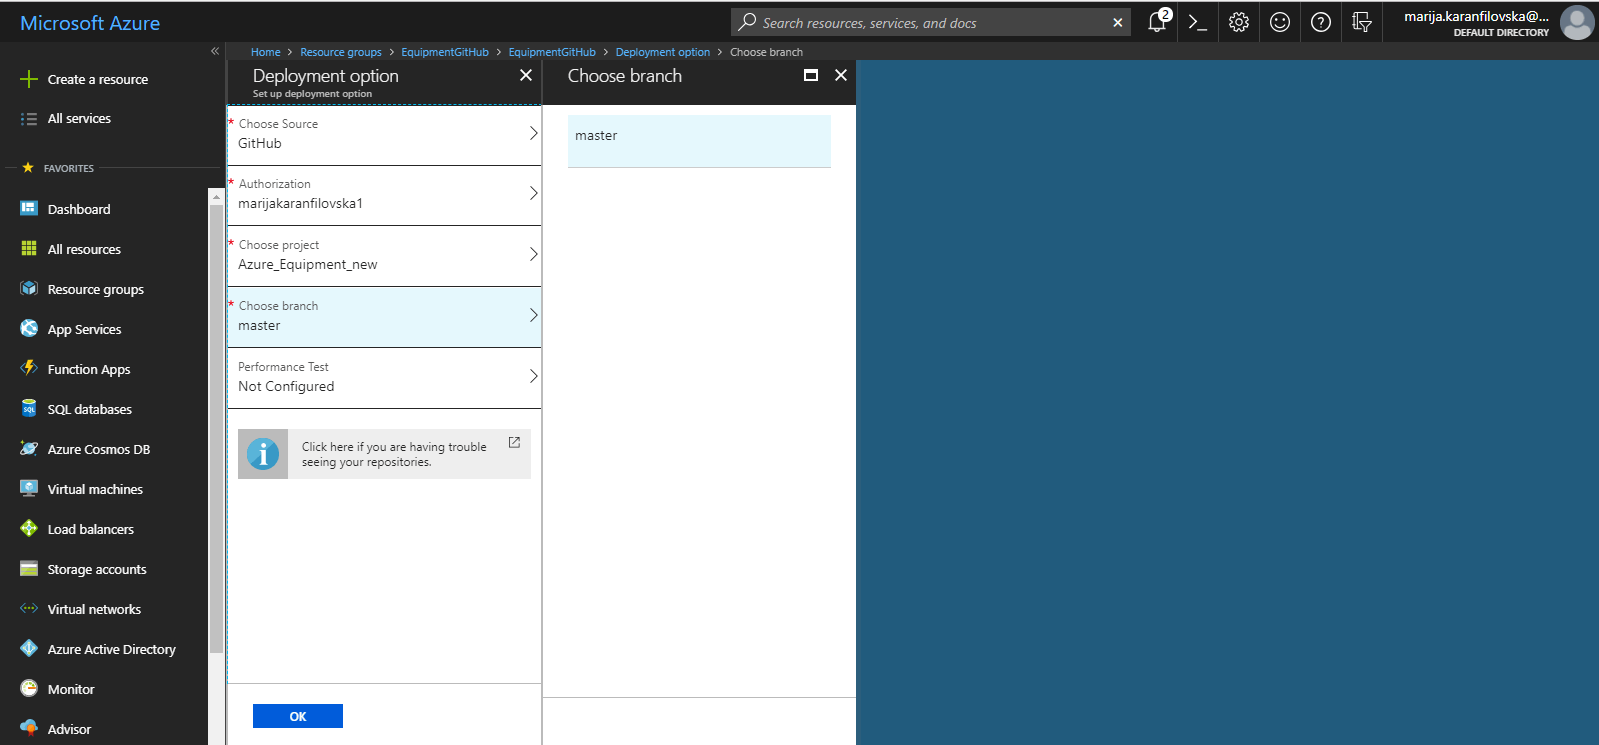Click the Microsoft Azure logo text
The width and height of the screenshot is (1599, 745).
click(90, 23)
